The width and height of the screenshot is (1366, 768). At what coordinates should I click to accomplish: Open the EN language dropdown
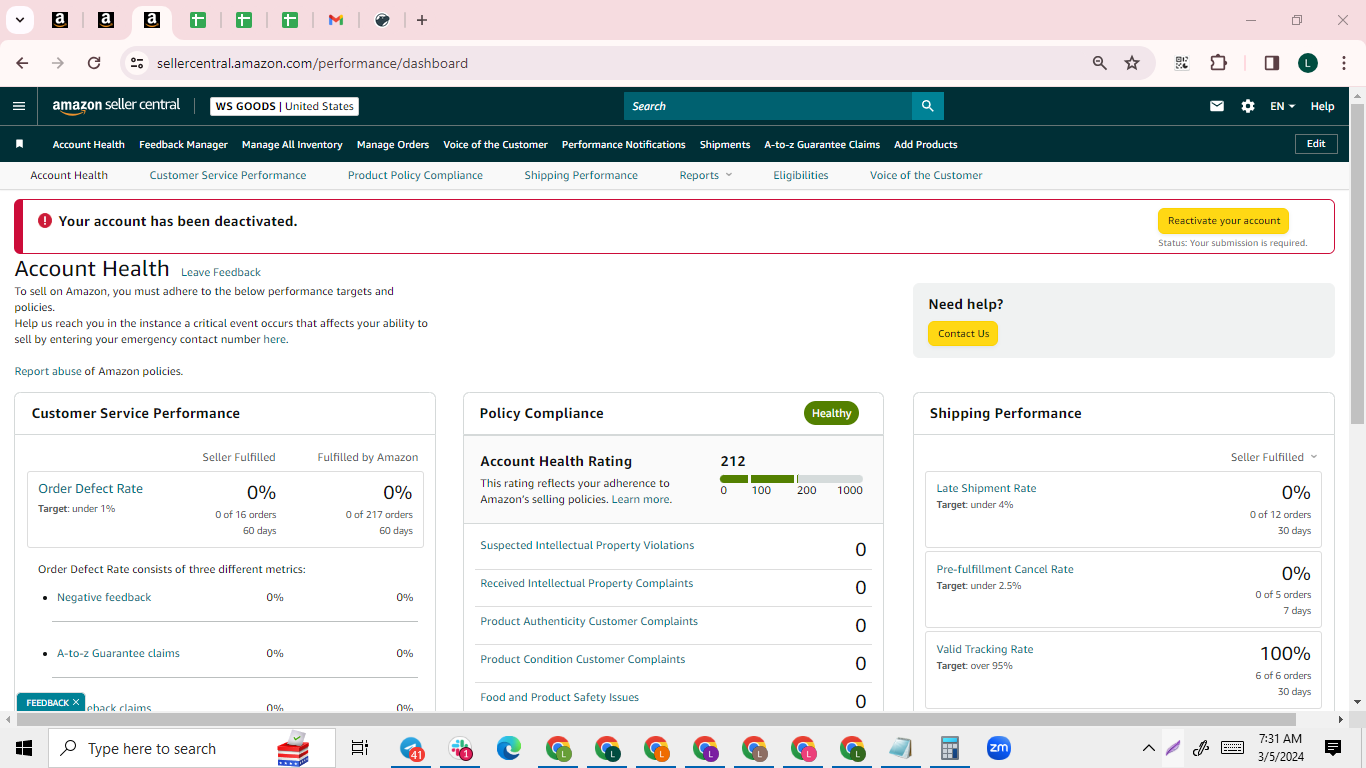coord(1282,106)
